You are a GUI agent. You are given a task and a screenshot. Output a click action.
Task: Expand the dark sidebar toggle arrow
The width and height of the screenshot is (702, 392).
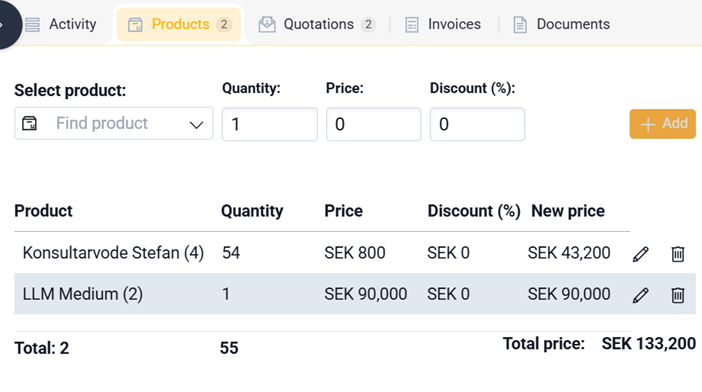(x=7, y=24)
